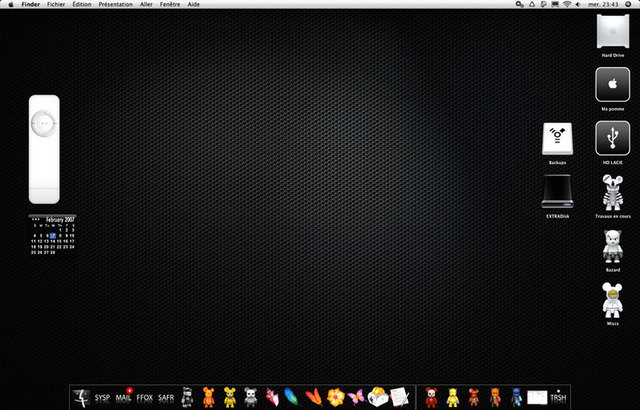Open the Apple menu
Image resolution: width=640 pixels, height=410 pixels.
9,5
